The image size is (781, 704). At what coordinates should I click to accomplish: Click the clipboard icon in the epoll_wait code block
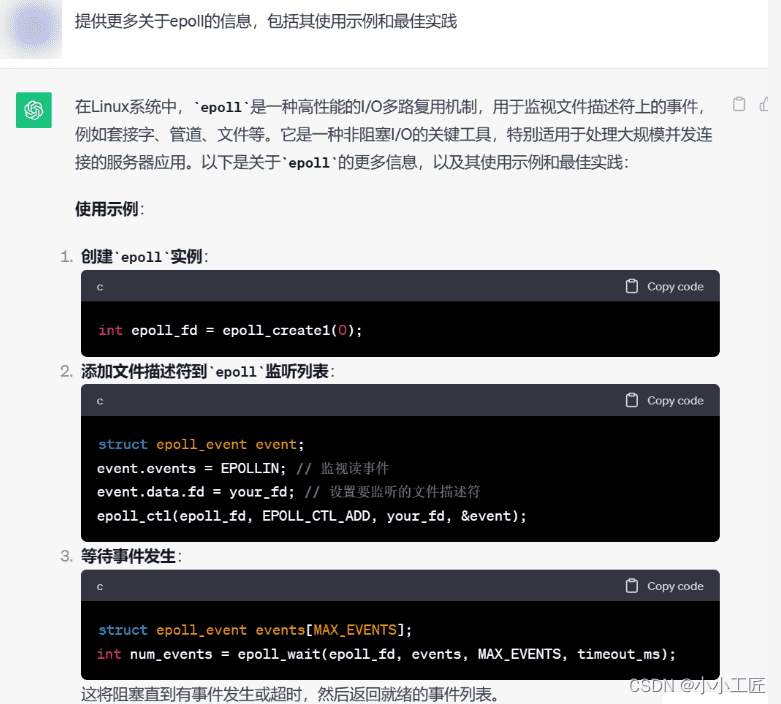632,586
